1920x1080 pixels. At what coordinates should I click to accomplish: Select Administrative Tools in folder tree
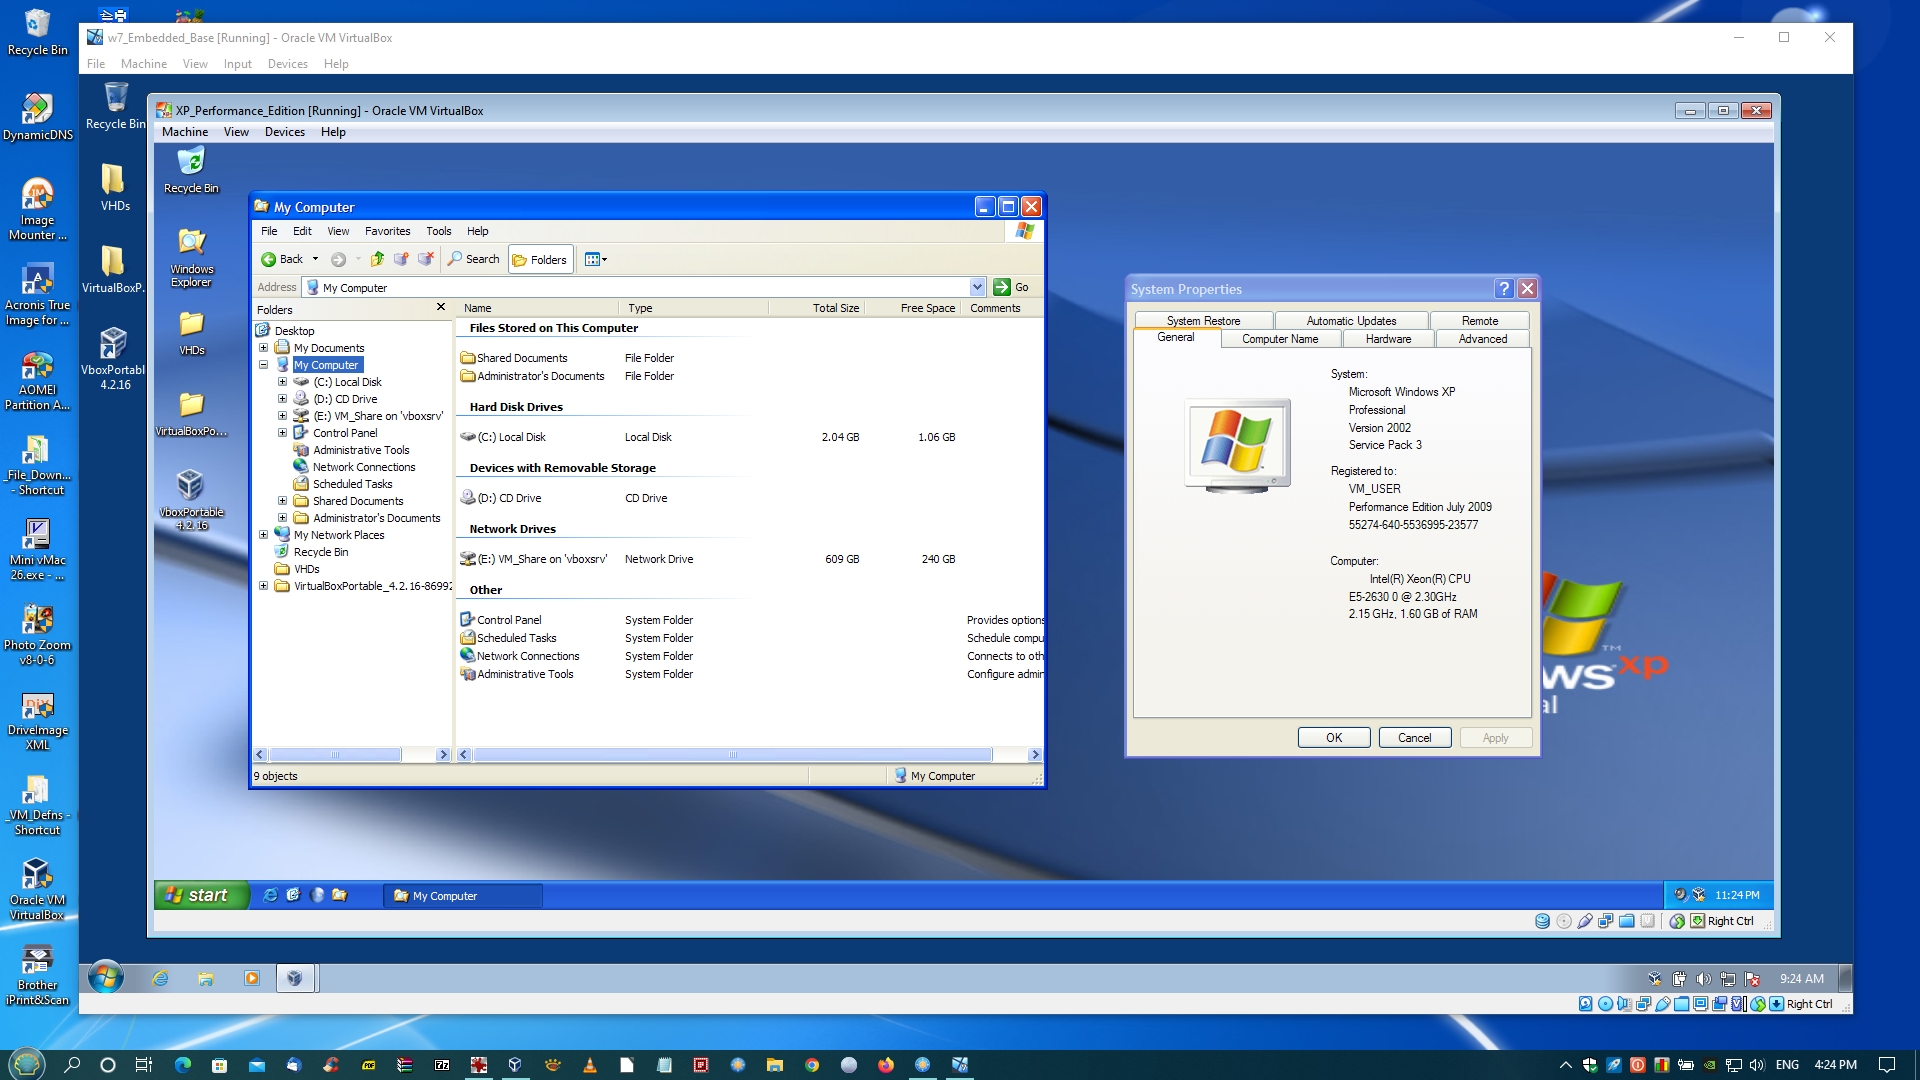point(361,450)
